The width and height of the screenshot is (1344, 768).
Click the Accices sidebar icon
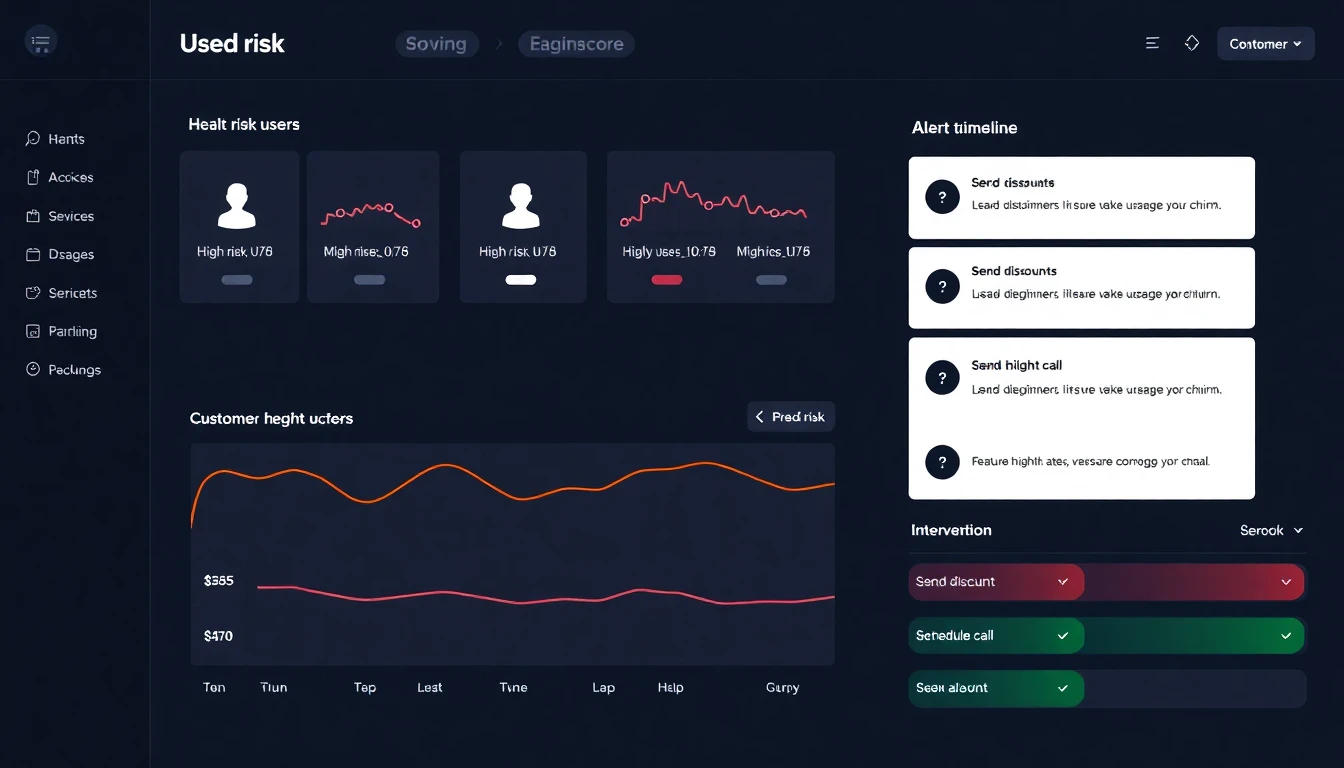(33, 177)
